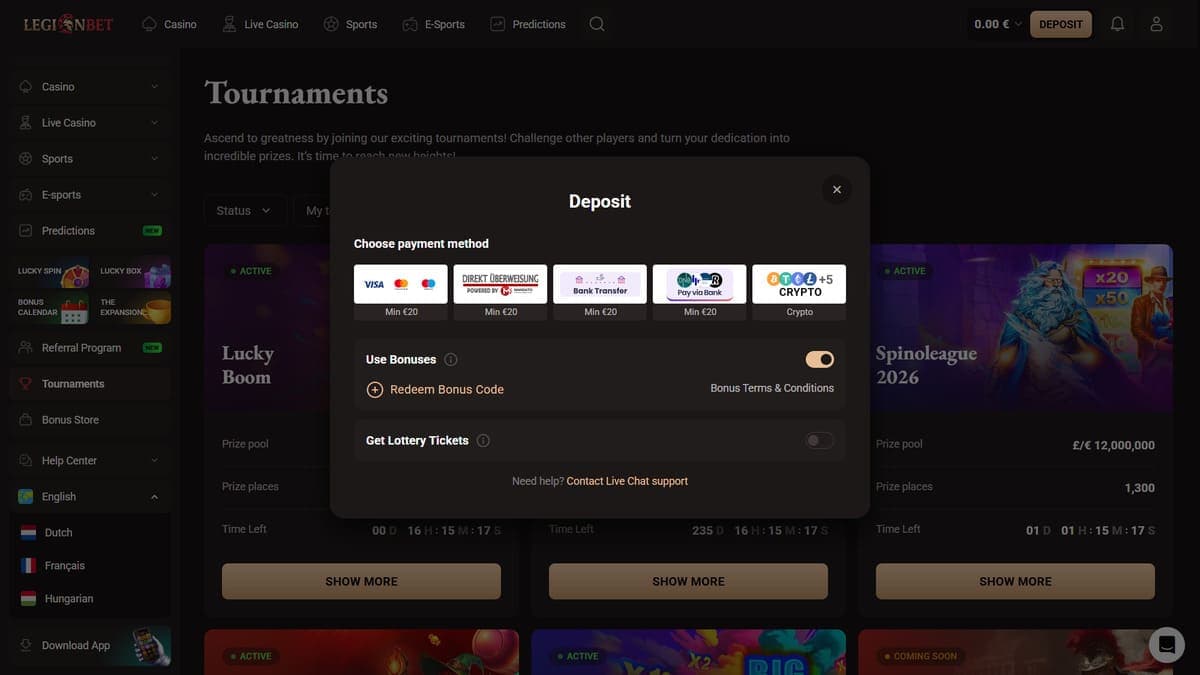Click info icon next to Get Lottery Tickets
The width and height of the screenshot is (1200, 675).
[x=483, y=441]
